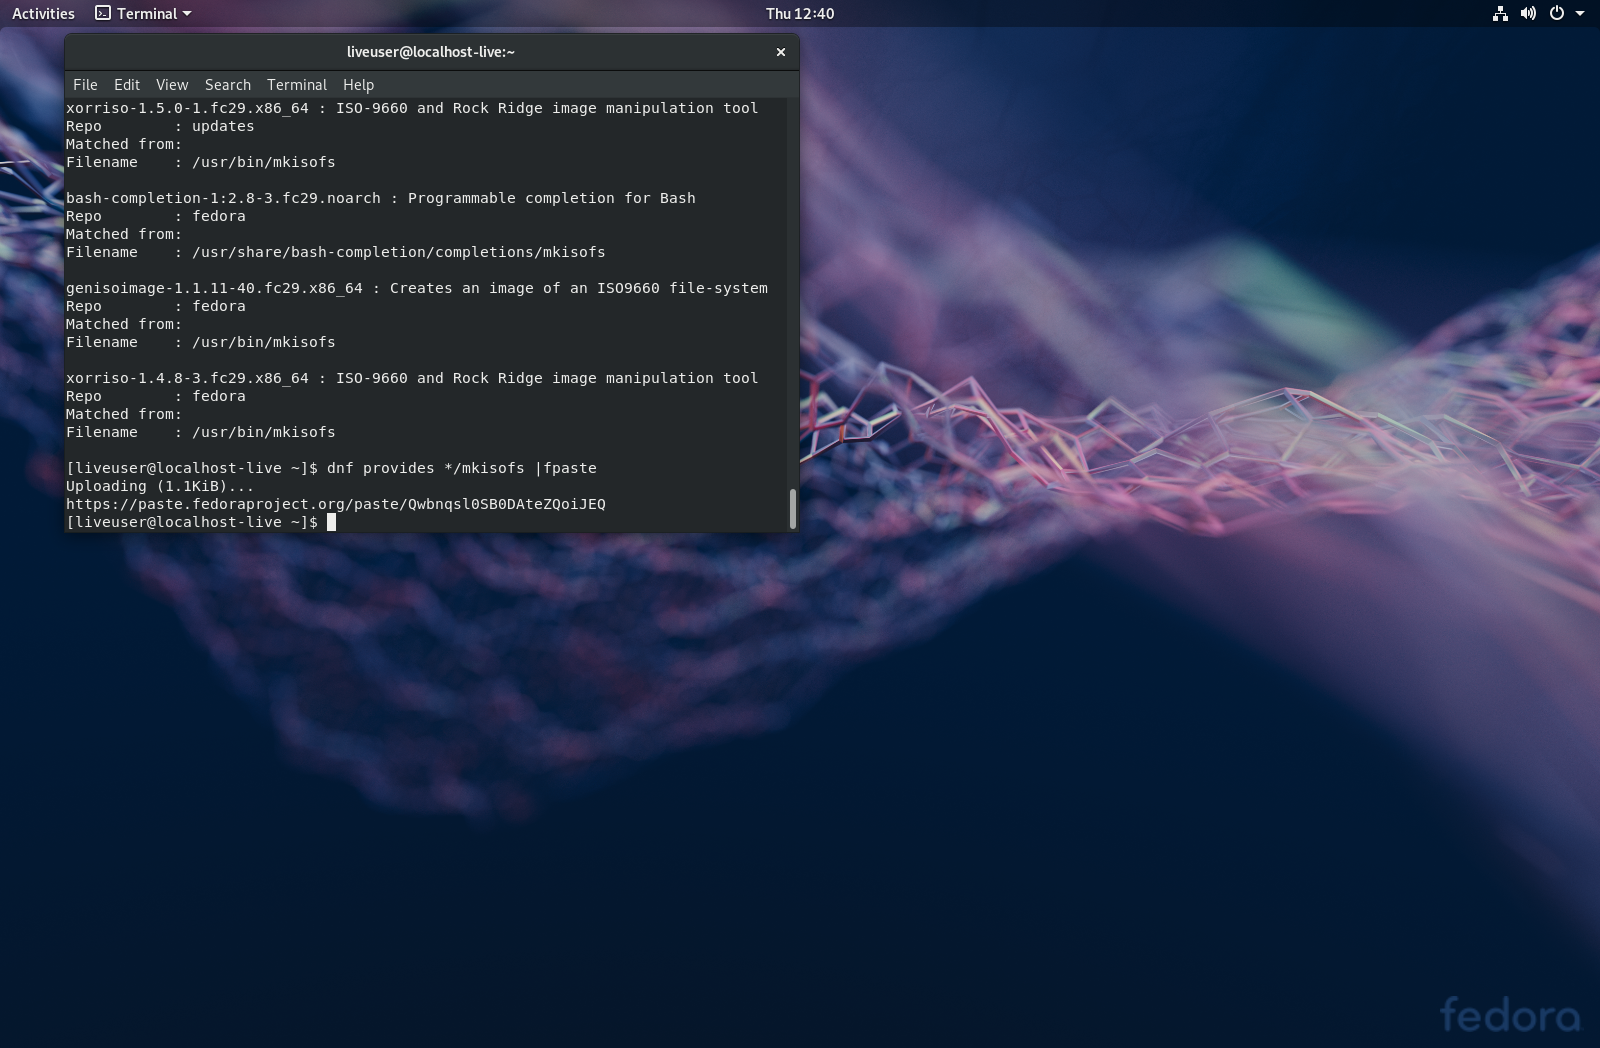Open the Terminal app menu in top bar
Image resolution: width=1600 pixels, height=1048 pixels.
[x=143, y=13]
